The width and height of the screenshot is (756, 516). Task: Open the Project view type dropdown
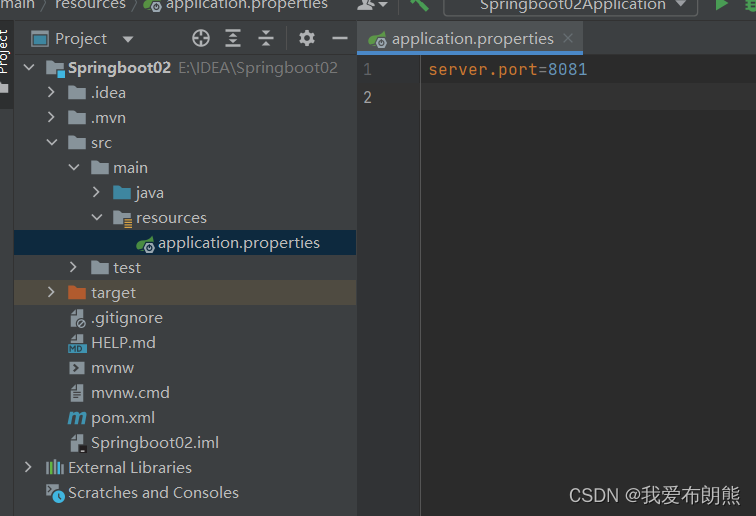(128, 39)
